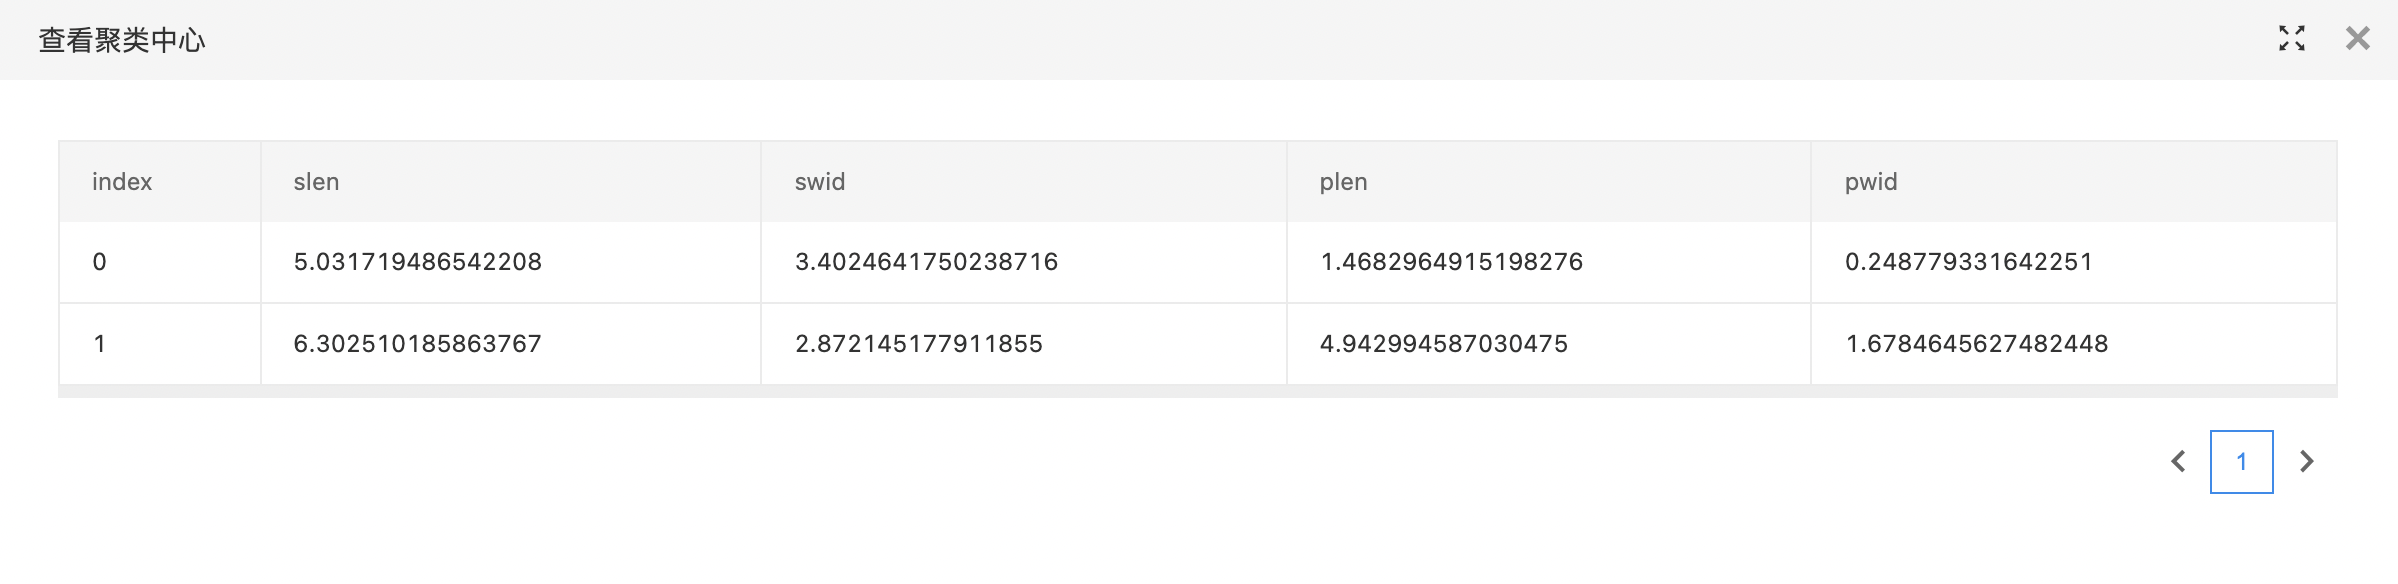The width and height of the screenshot is (2398, 584).
Task: Select swid value 2.872145177911855
Action: tap(918, 344)
